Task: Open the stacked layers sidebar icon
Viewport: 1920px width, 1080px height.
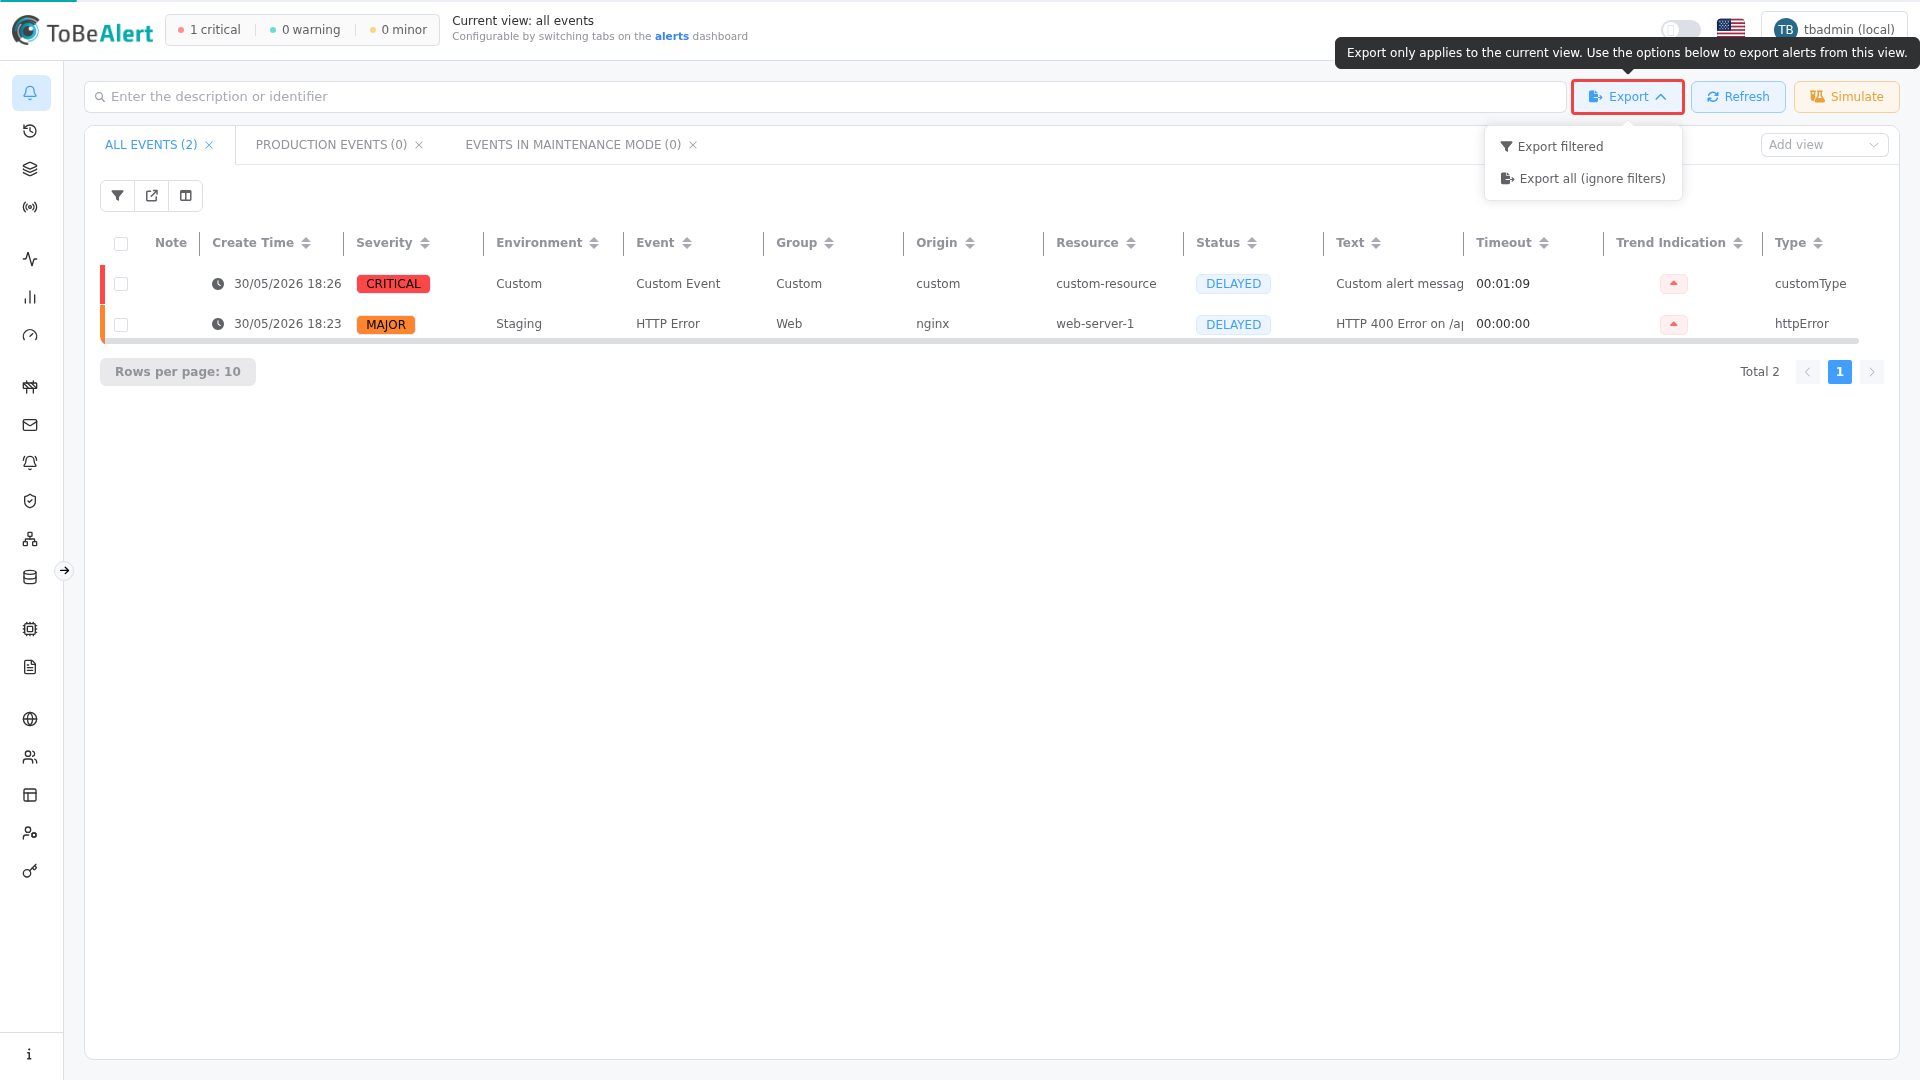Action: point(30,169)
